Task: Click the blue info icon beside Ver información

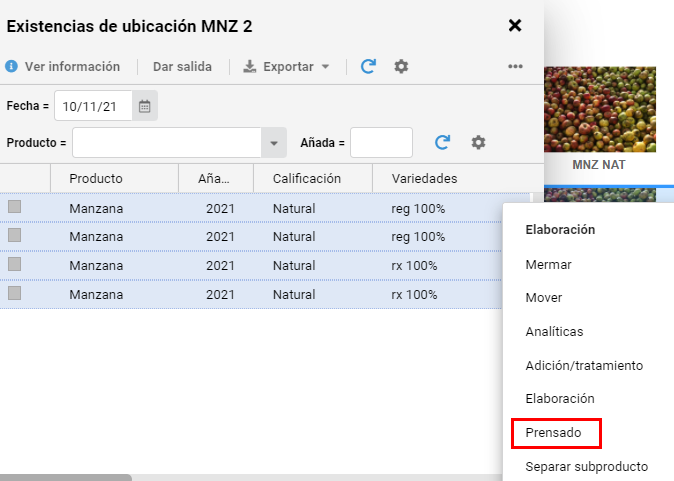Action: tap(12, 67)
